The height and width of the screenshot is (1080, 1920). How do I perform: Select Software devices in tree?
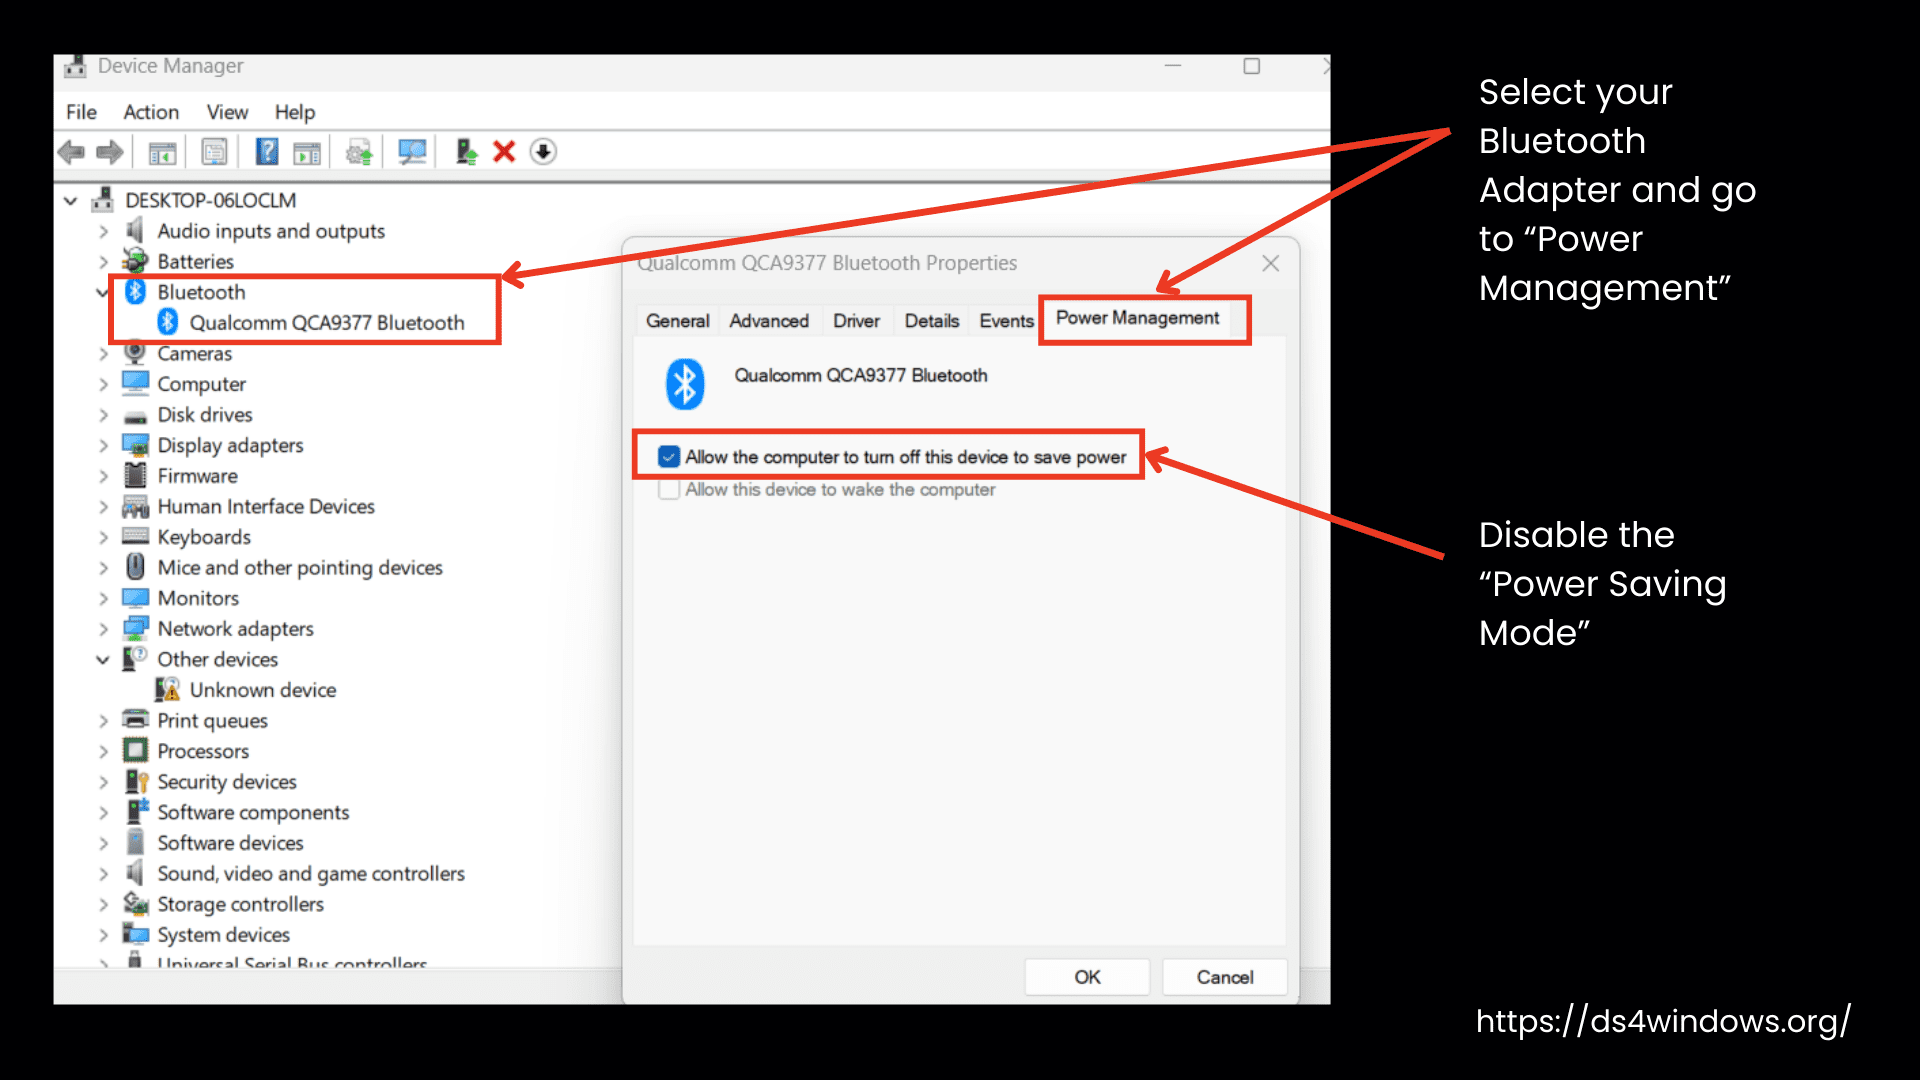[x=230, y=843]
